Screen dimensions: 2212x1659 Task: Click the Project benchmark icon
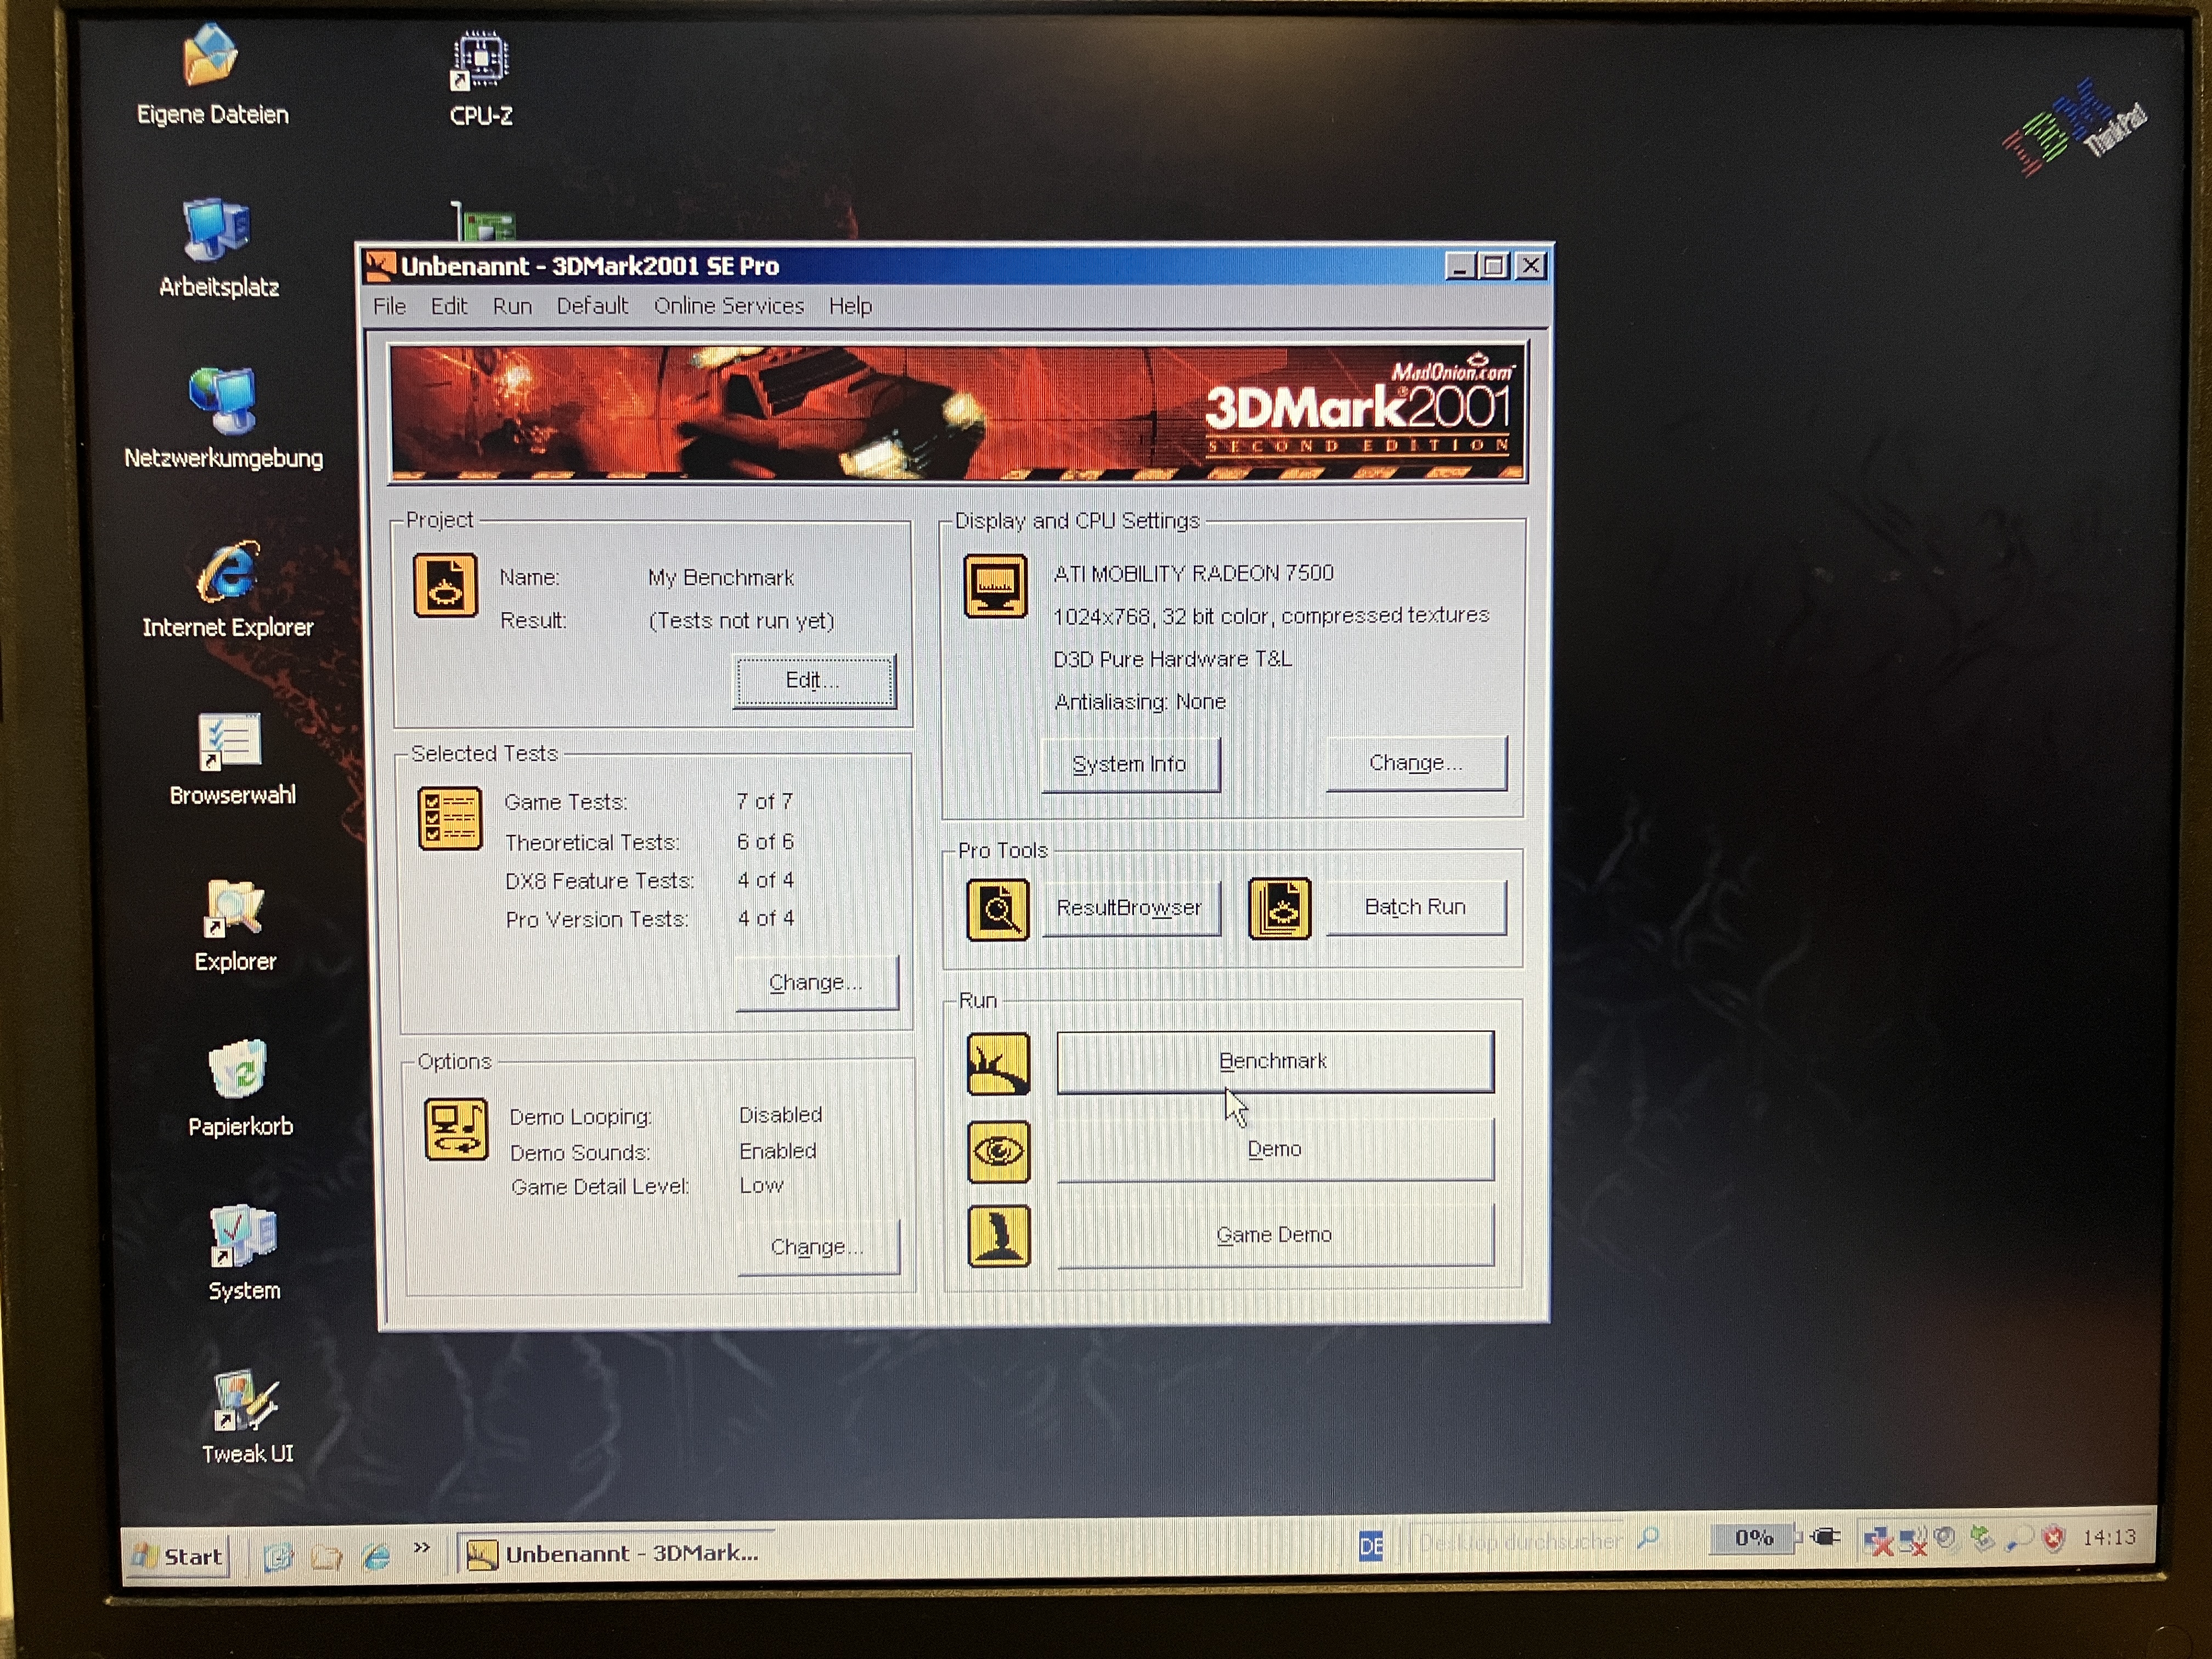[x=445, y=586]
